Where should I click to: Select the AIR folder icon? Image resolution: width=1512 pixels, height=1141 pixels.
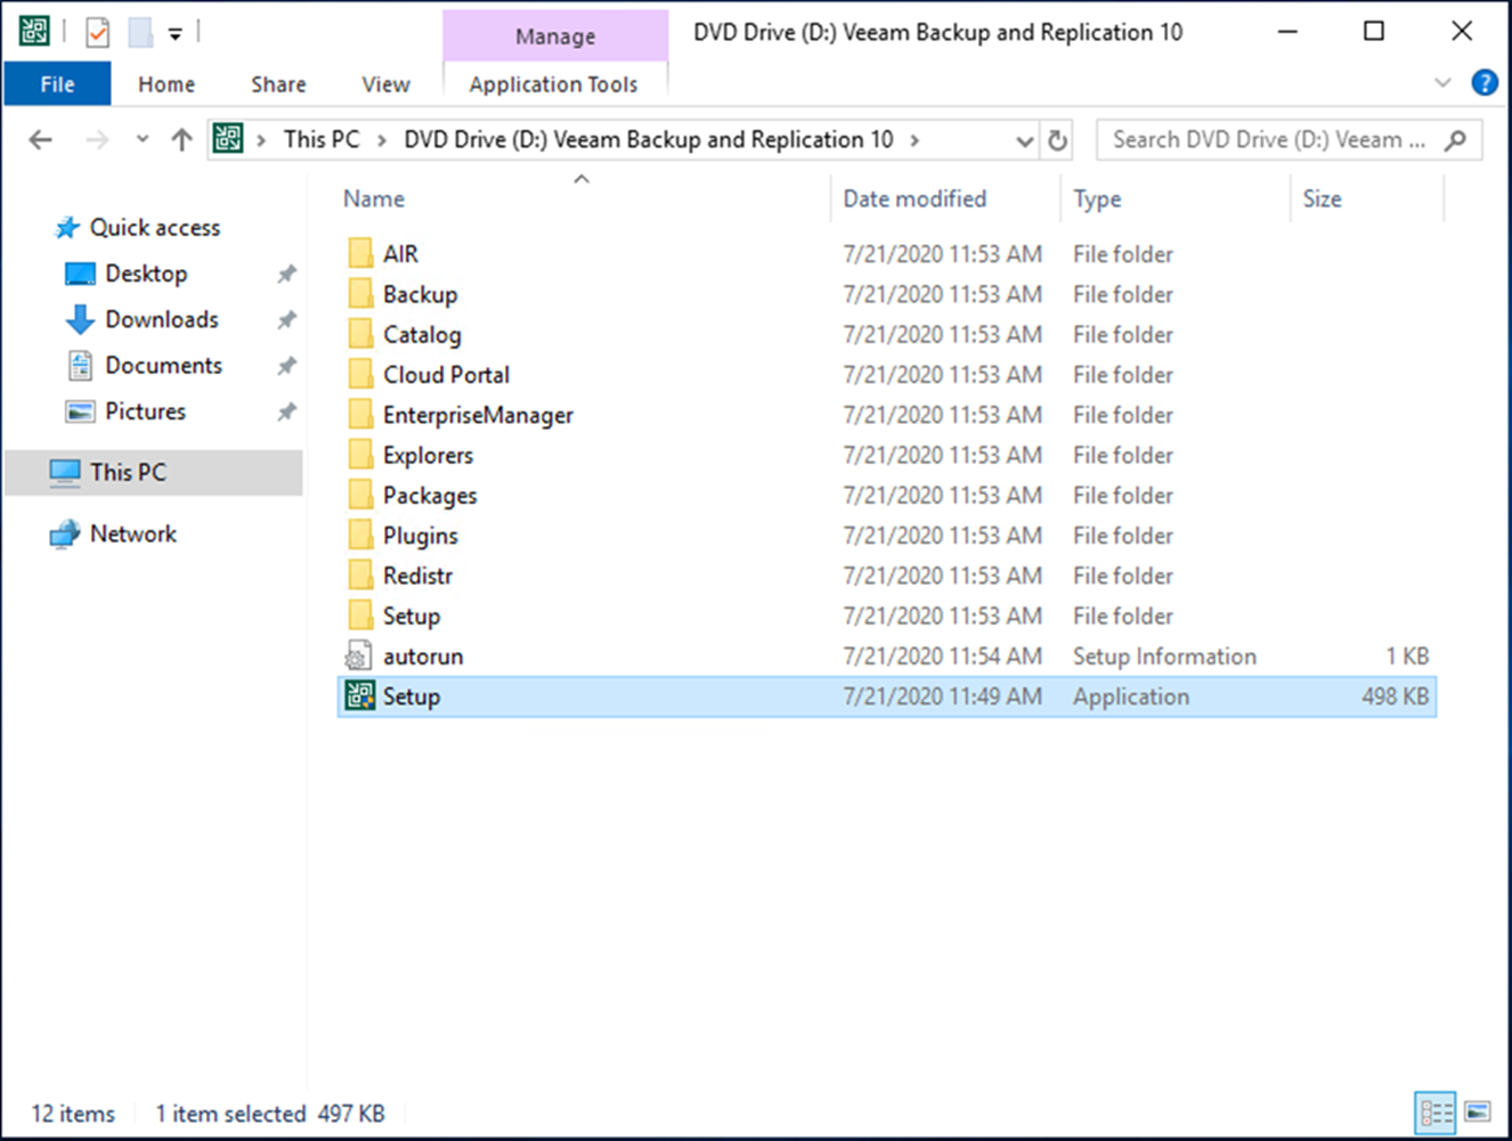[x=360, y=254]
